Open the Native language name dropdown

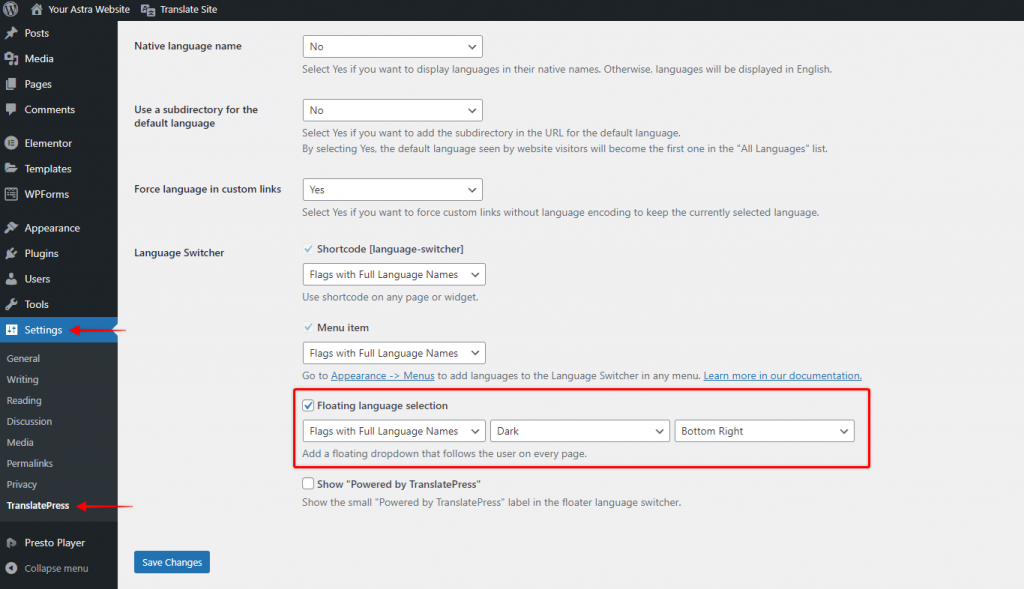[392, 46]
